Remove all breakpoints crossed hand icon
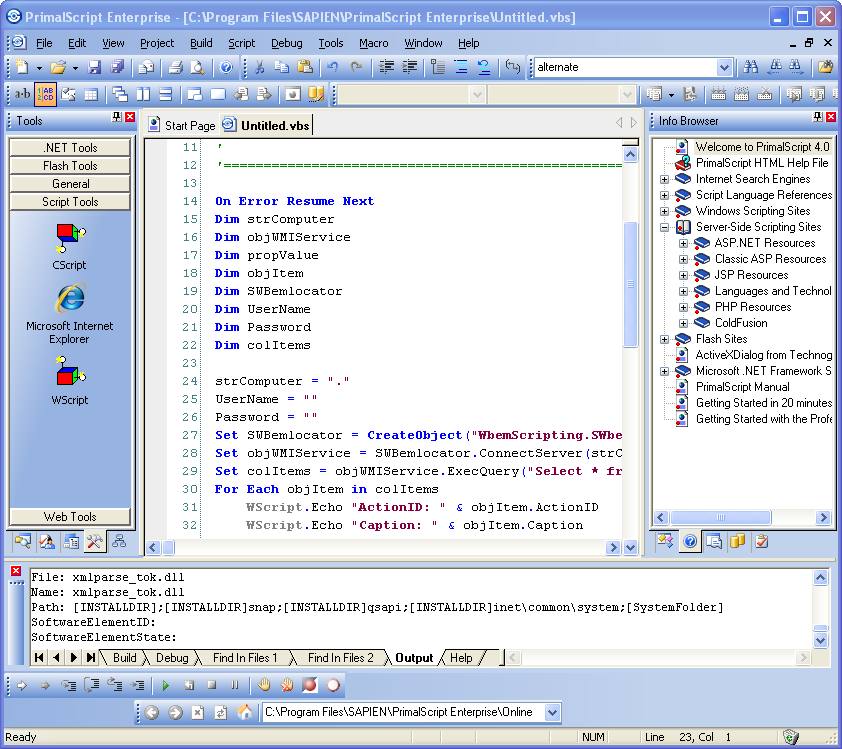 pyautogui.click(x=287, y=685)
